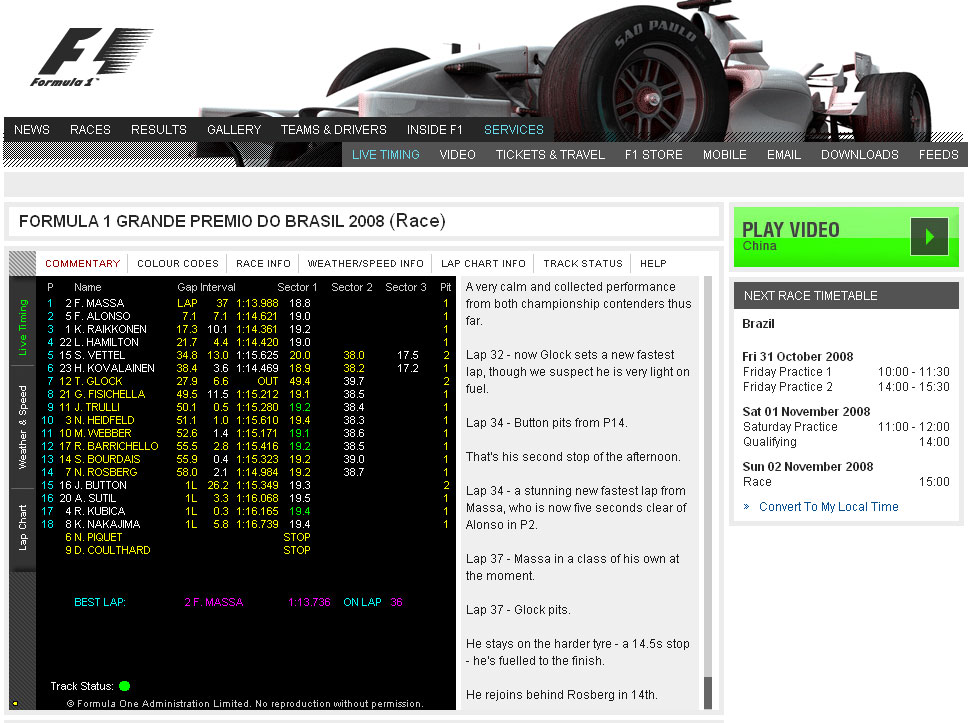
Task: Switch to the TRACK STATUS tab
Action: (583, 264)
